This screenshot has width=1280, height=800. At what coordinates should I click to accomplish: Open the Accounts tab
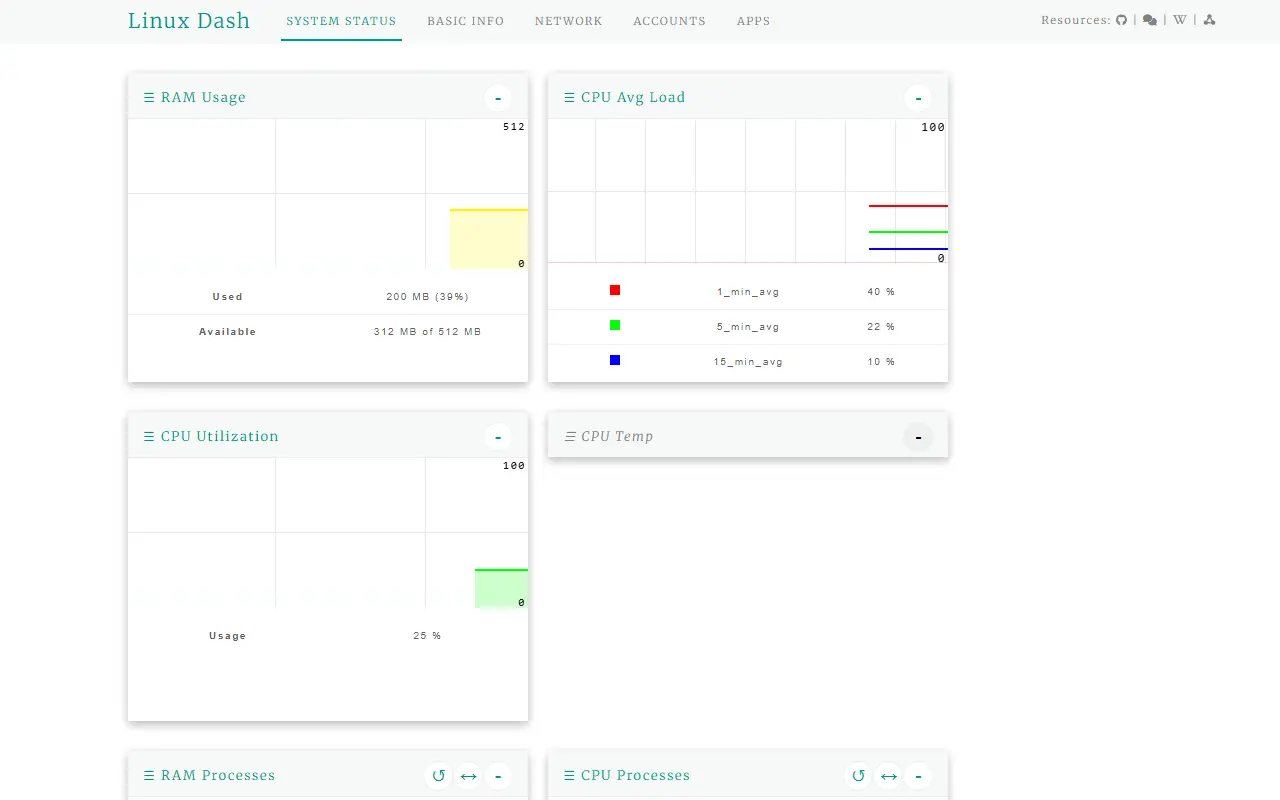669,21
